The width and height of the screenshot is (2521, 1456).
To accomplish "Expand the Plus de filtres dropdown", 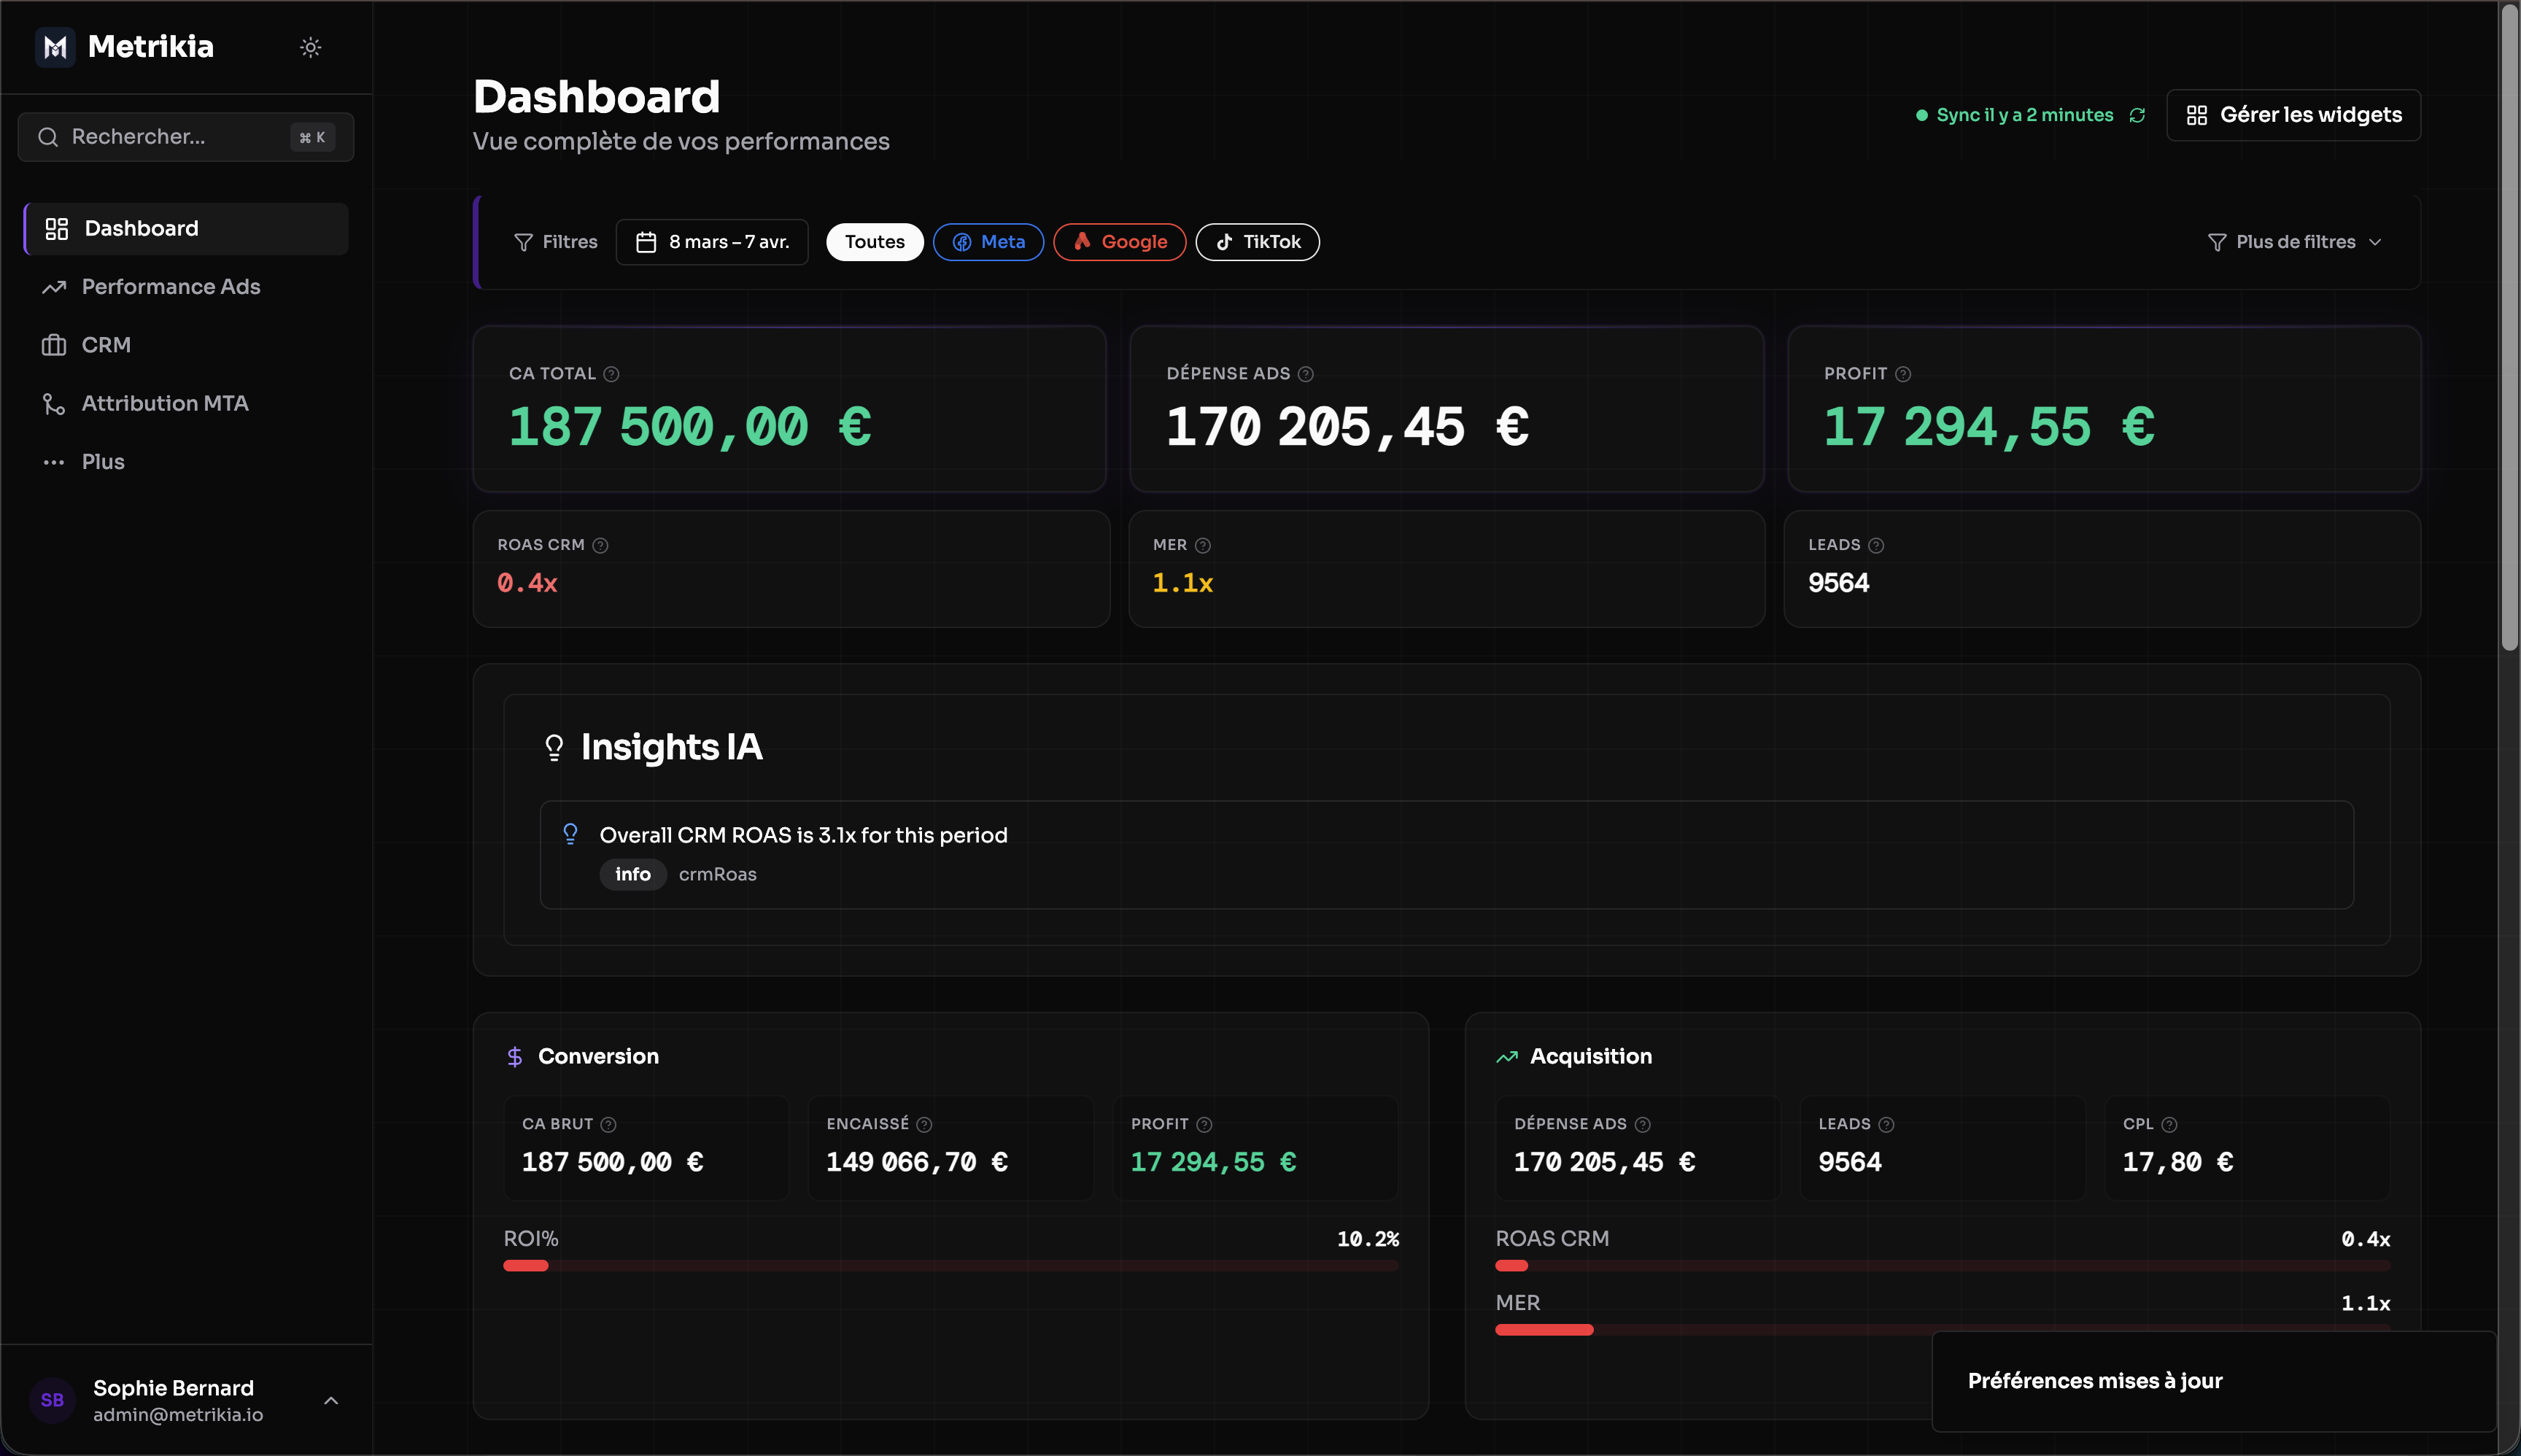I will [2294, 241].
